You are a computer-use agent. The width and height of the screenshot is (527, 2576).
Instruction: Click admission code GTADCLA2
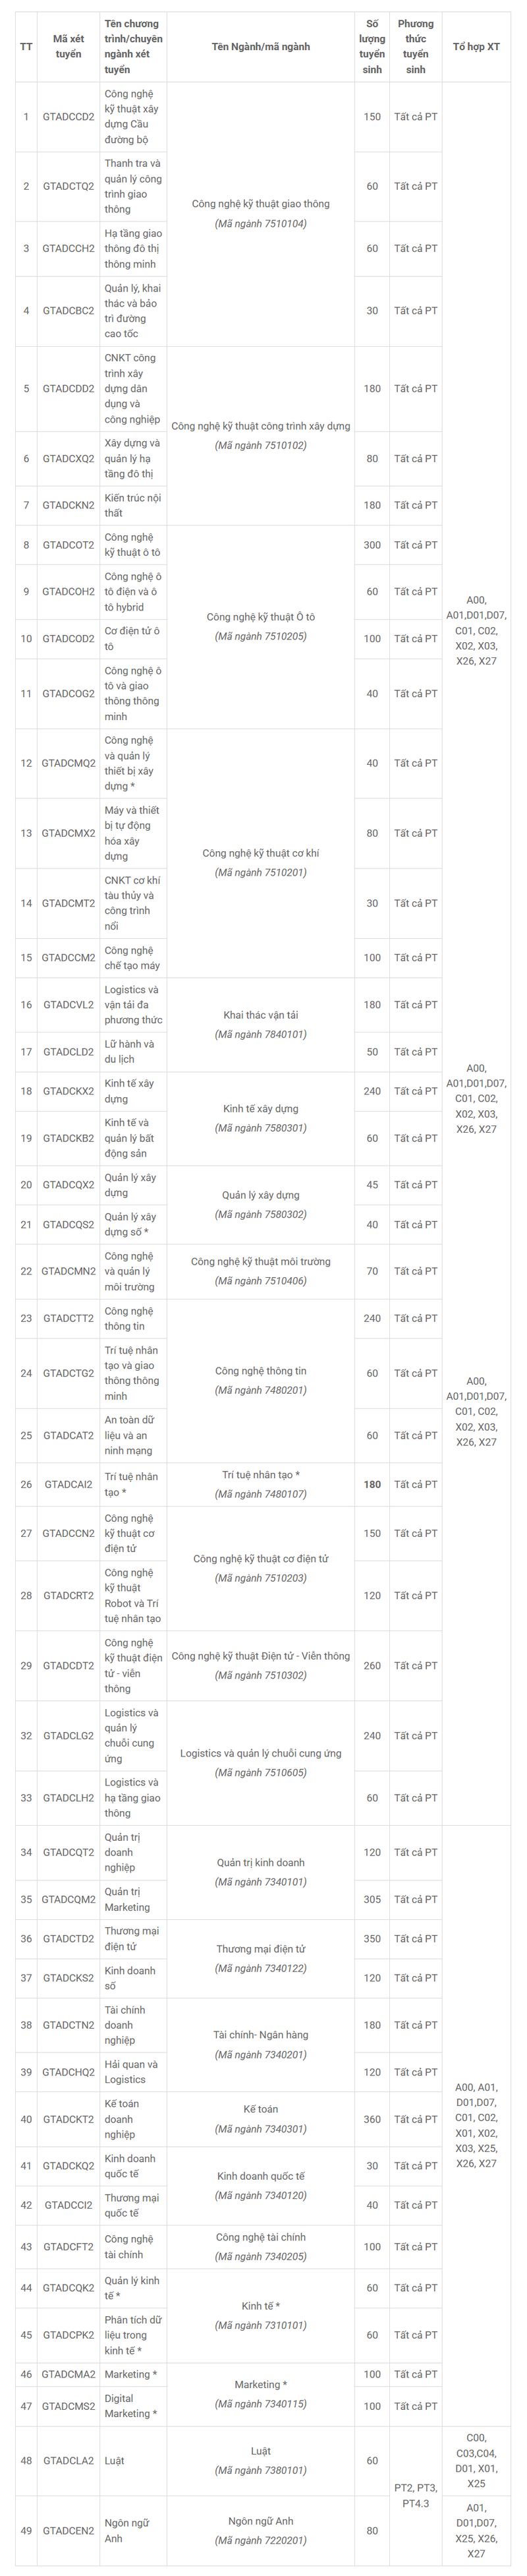68,2460
